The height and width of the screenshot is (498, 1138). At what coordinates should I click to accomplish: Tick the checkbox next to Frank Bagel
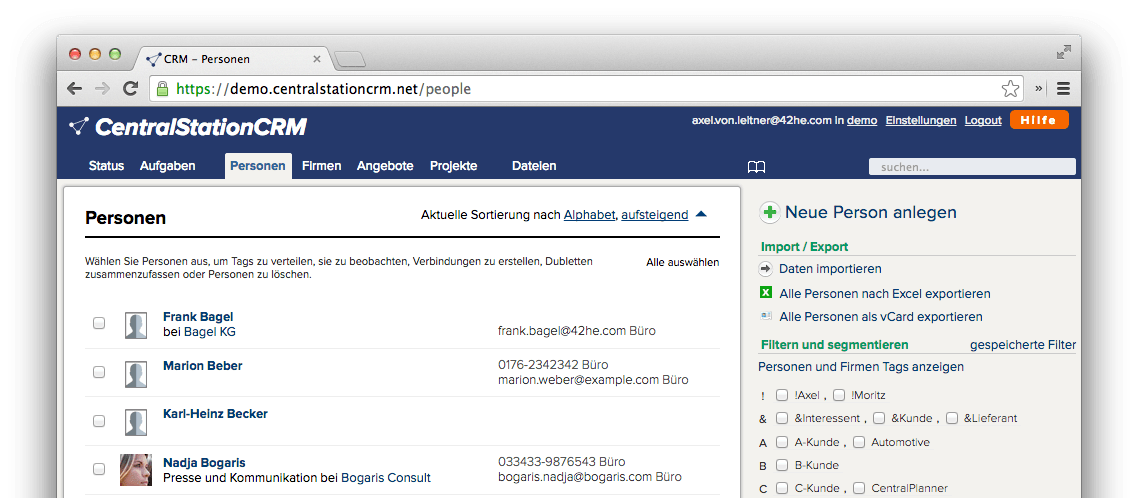(x=99, y=323)
